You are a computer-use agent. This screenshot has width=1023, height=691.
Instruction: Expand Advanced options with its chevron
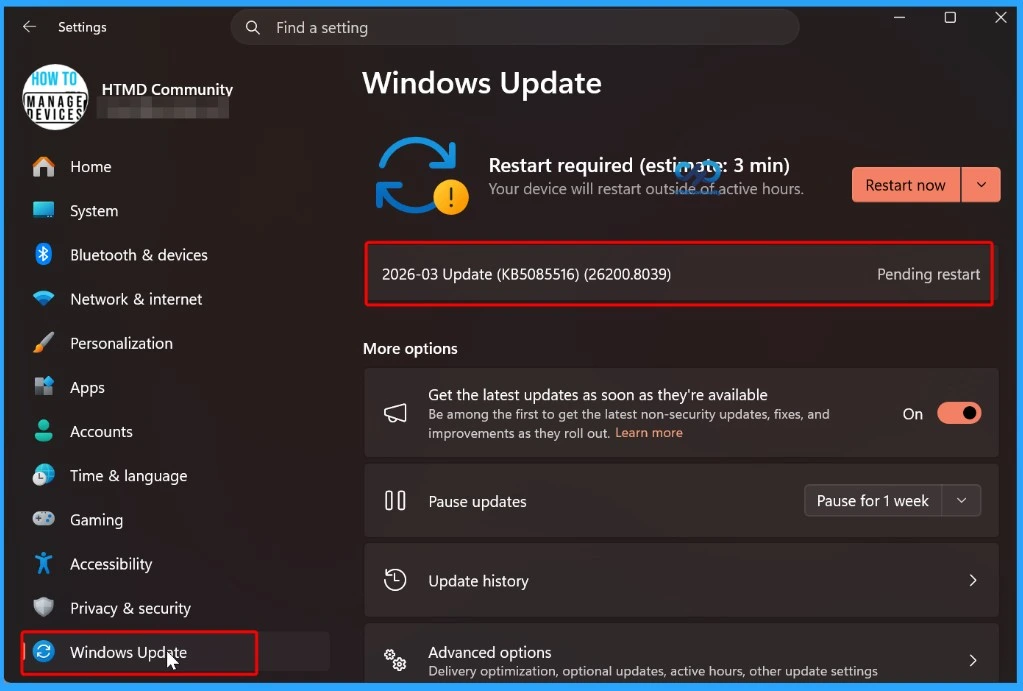click(971, 659)
